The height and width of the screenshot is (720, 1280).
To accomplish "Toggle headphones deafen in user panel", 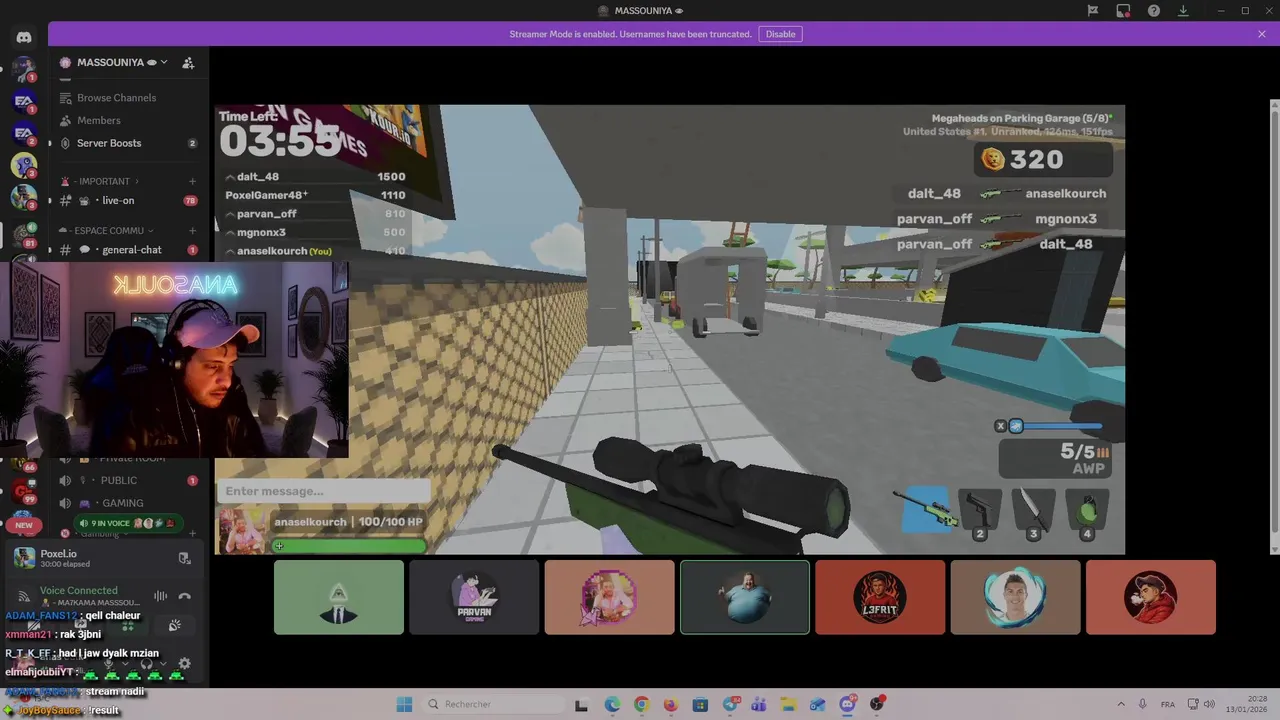I will [146, 663].
